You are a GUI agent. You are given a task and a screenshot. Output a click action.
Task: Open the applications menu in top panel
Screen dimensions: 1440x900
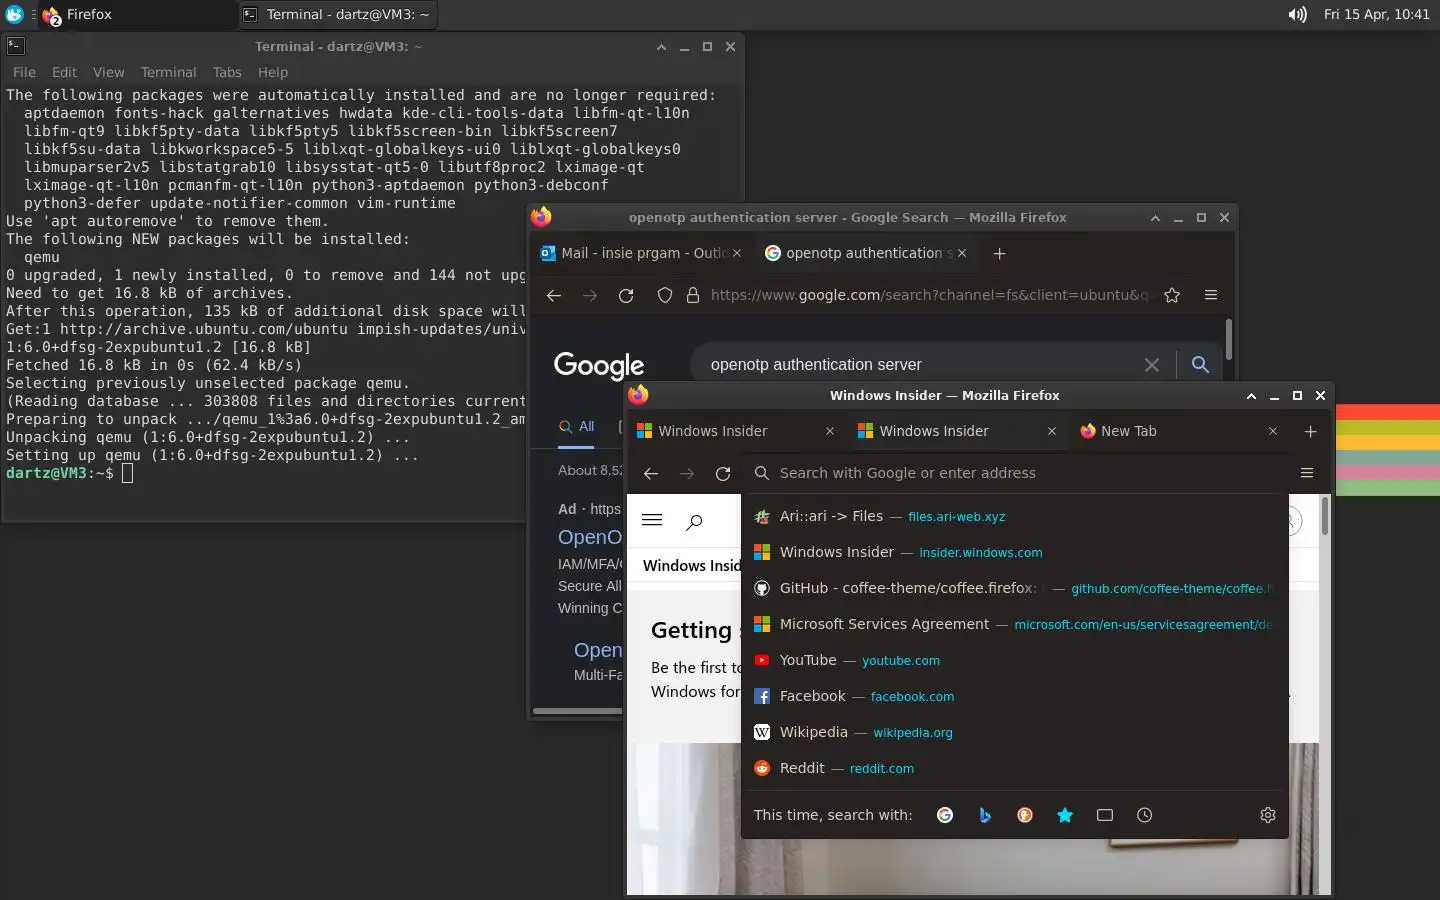tap(14, 14)
